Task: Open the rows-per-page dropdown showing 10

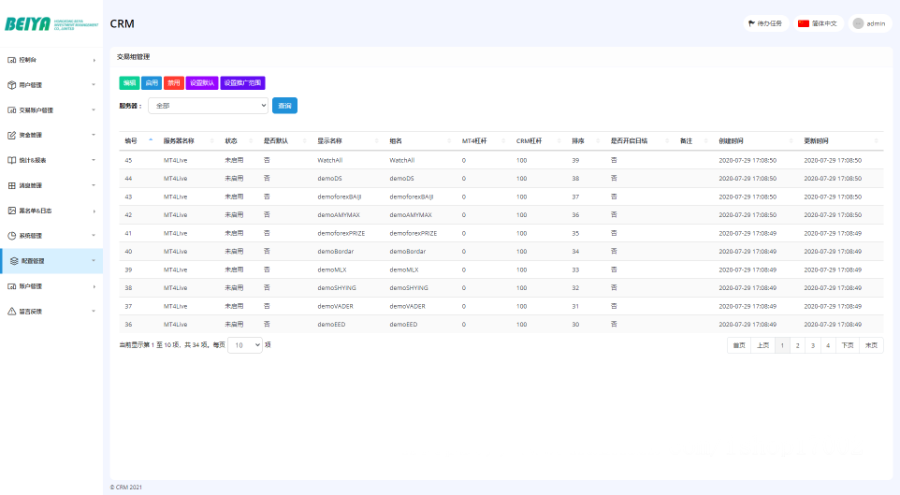Action: pyautogui.click(x=245, y=345)
